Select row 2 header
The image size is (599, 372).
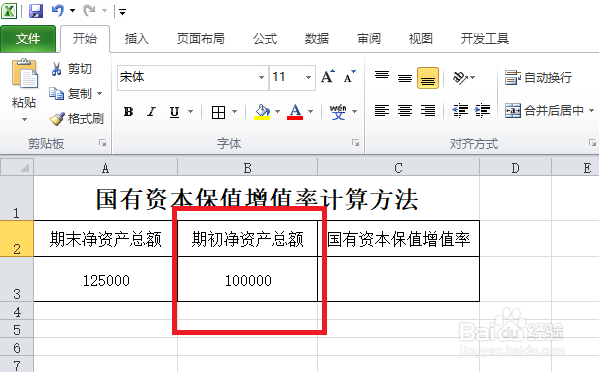click(x=17, y=238)
